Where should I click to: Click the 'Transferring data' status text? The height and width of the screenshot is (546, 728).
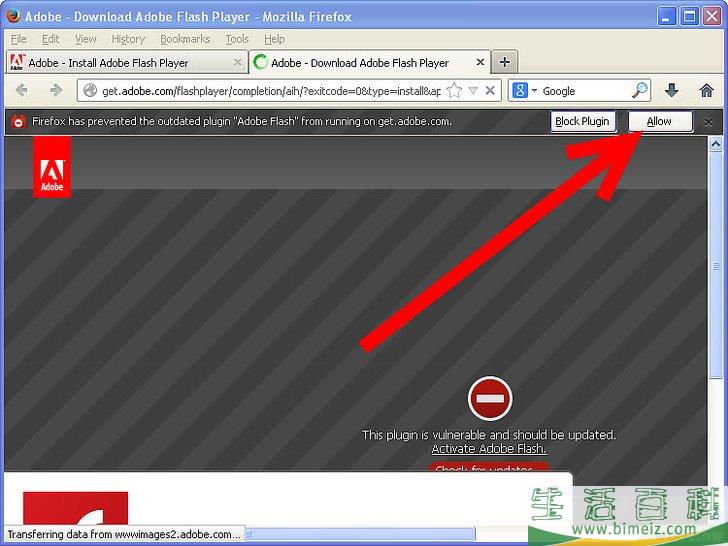pos(124,534)
